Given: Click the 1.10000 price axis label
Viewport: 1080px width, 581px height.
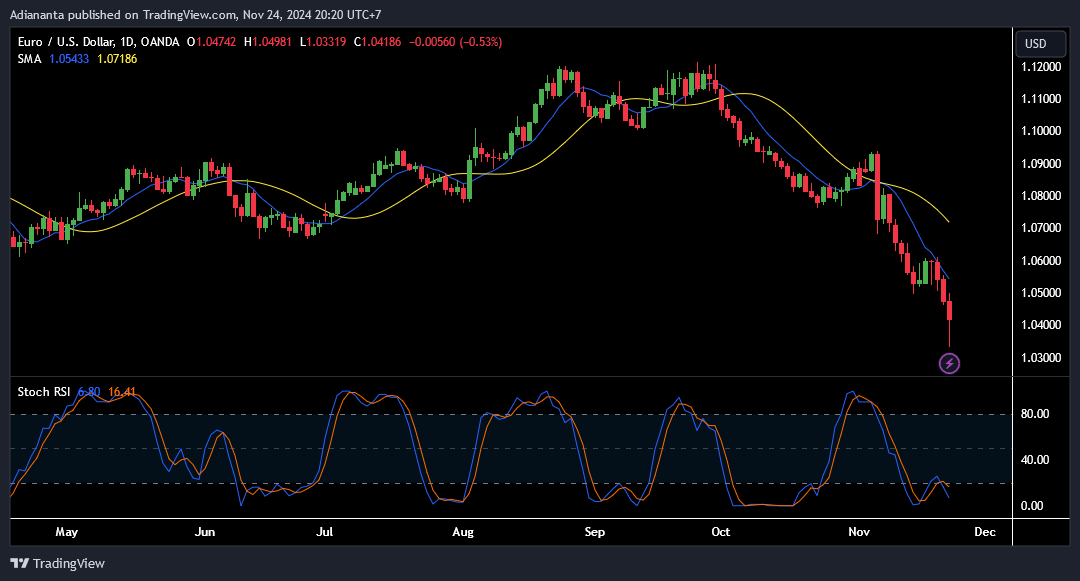Looking at the screenshot, I should pyautogui.click(x=1041, y=131).
